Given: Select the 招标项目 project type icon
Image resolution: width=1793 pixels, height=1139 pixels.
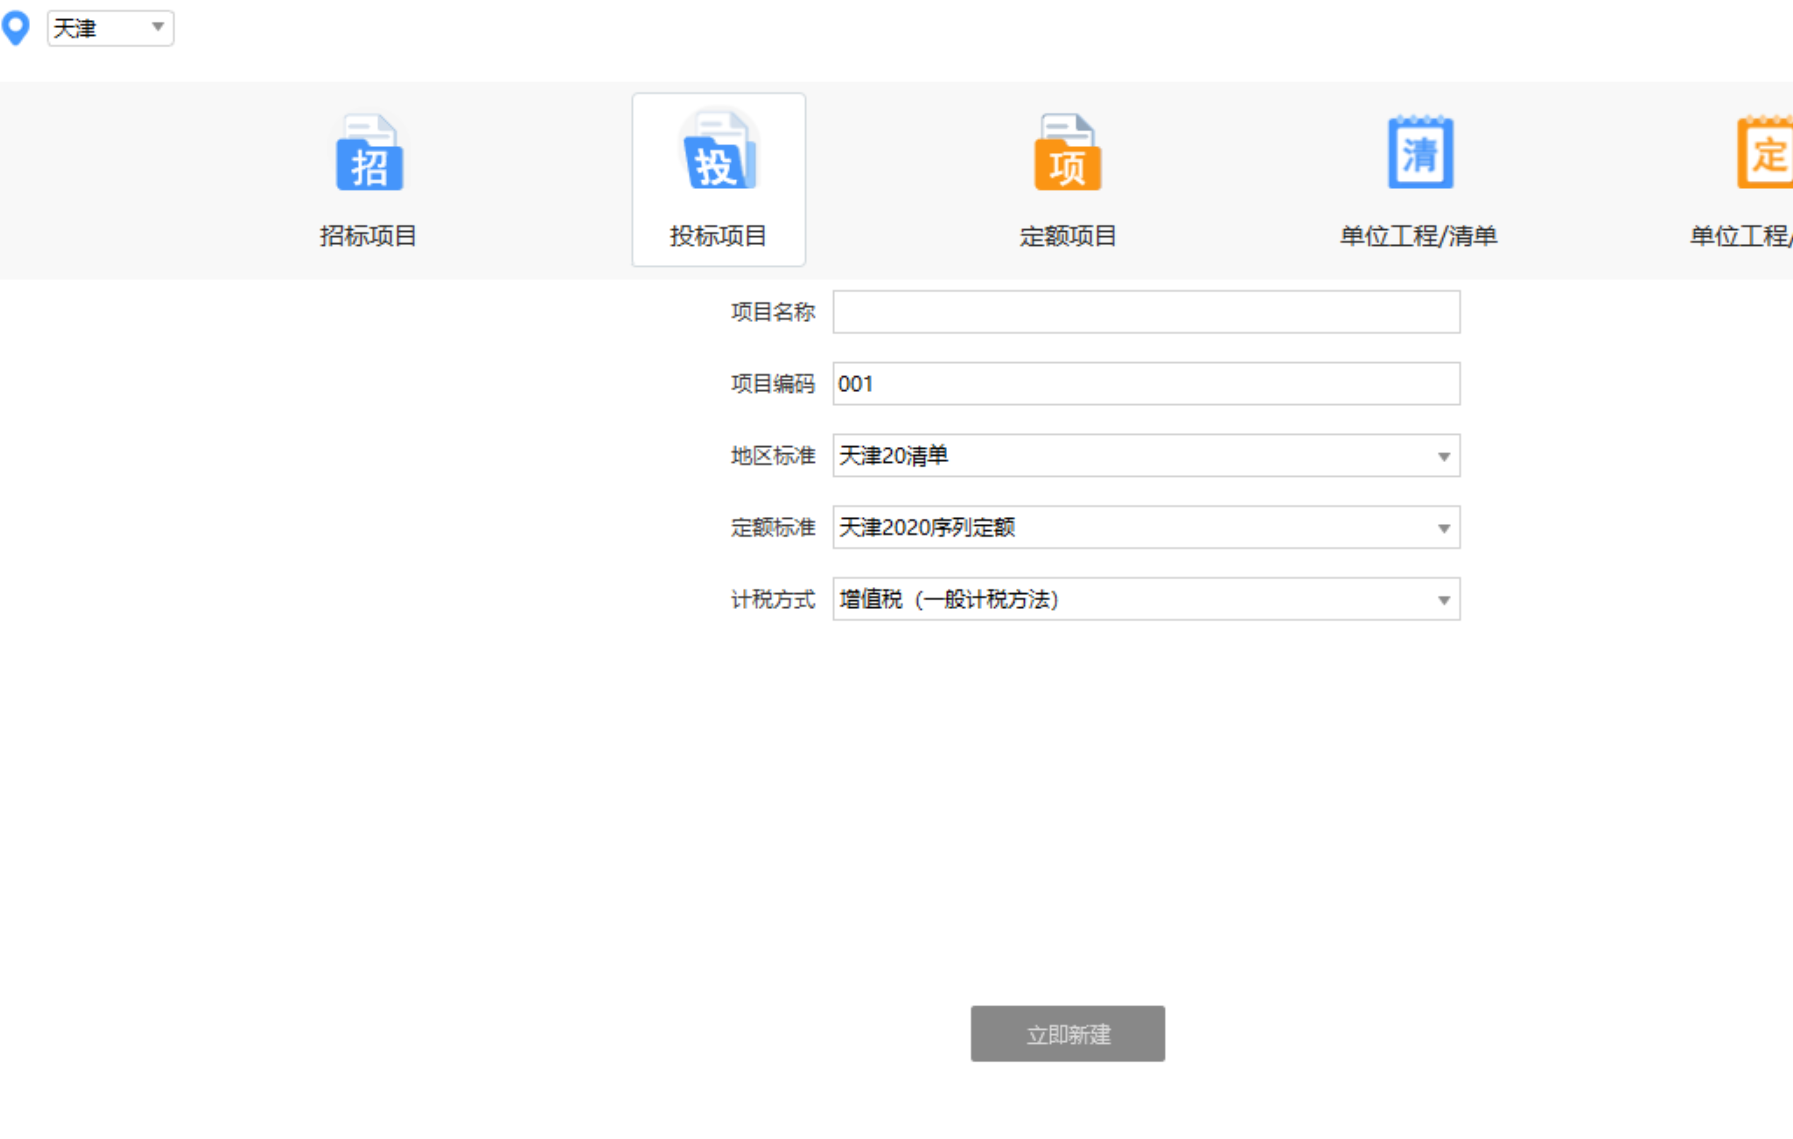Looking at the screenshot, I should 369,152.
